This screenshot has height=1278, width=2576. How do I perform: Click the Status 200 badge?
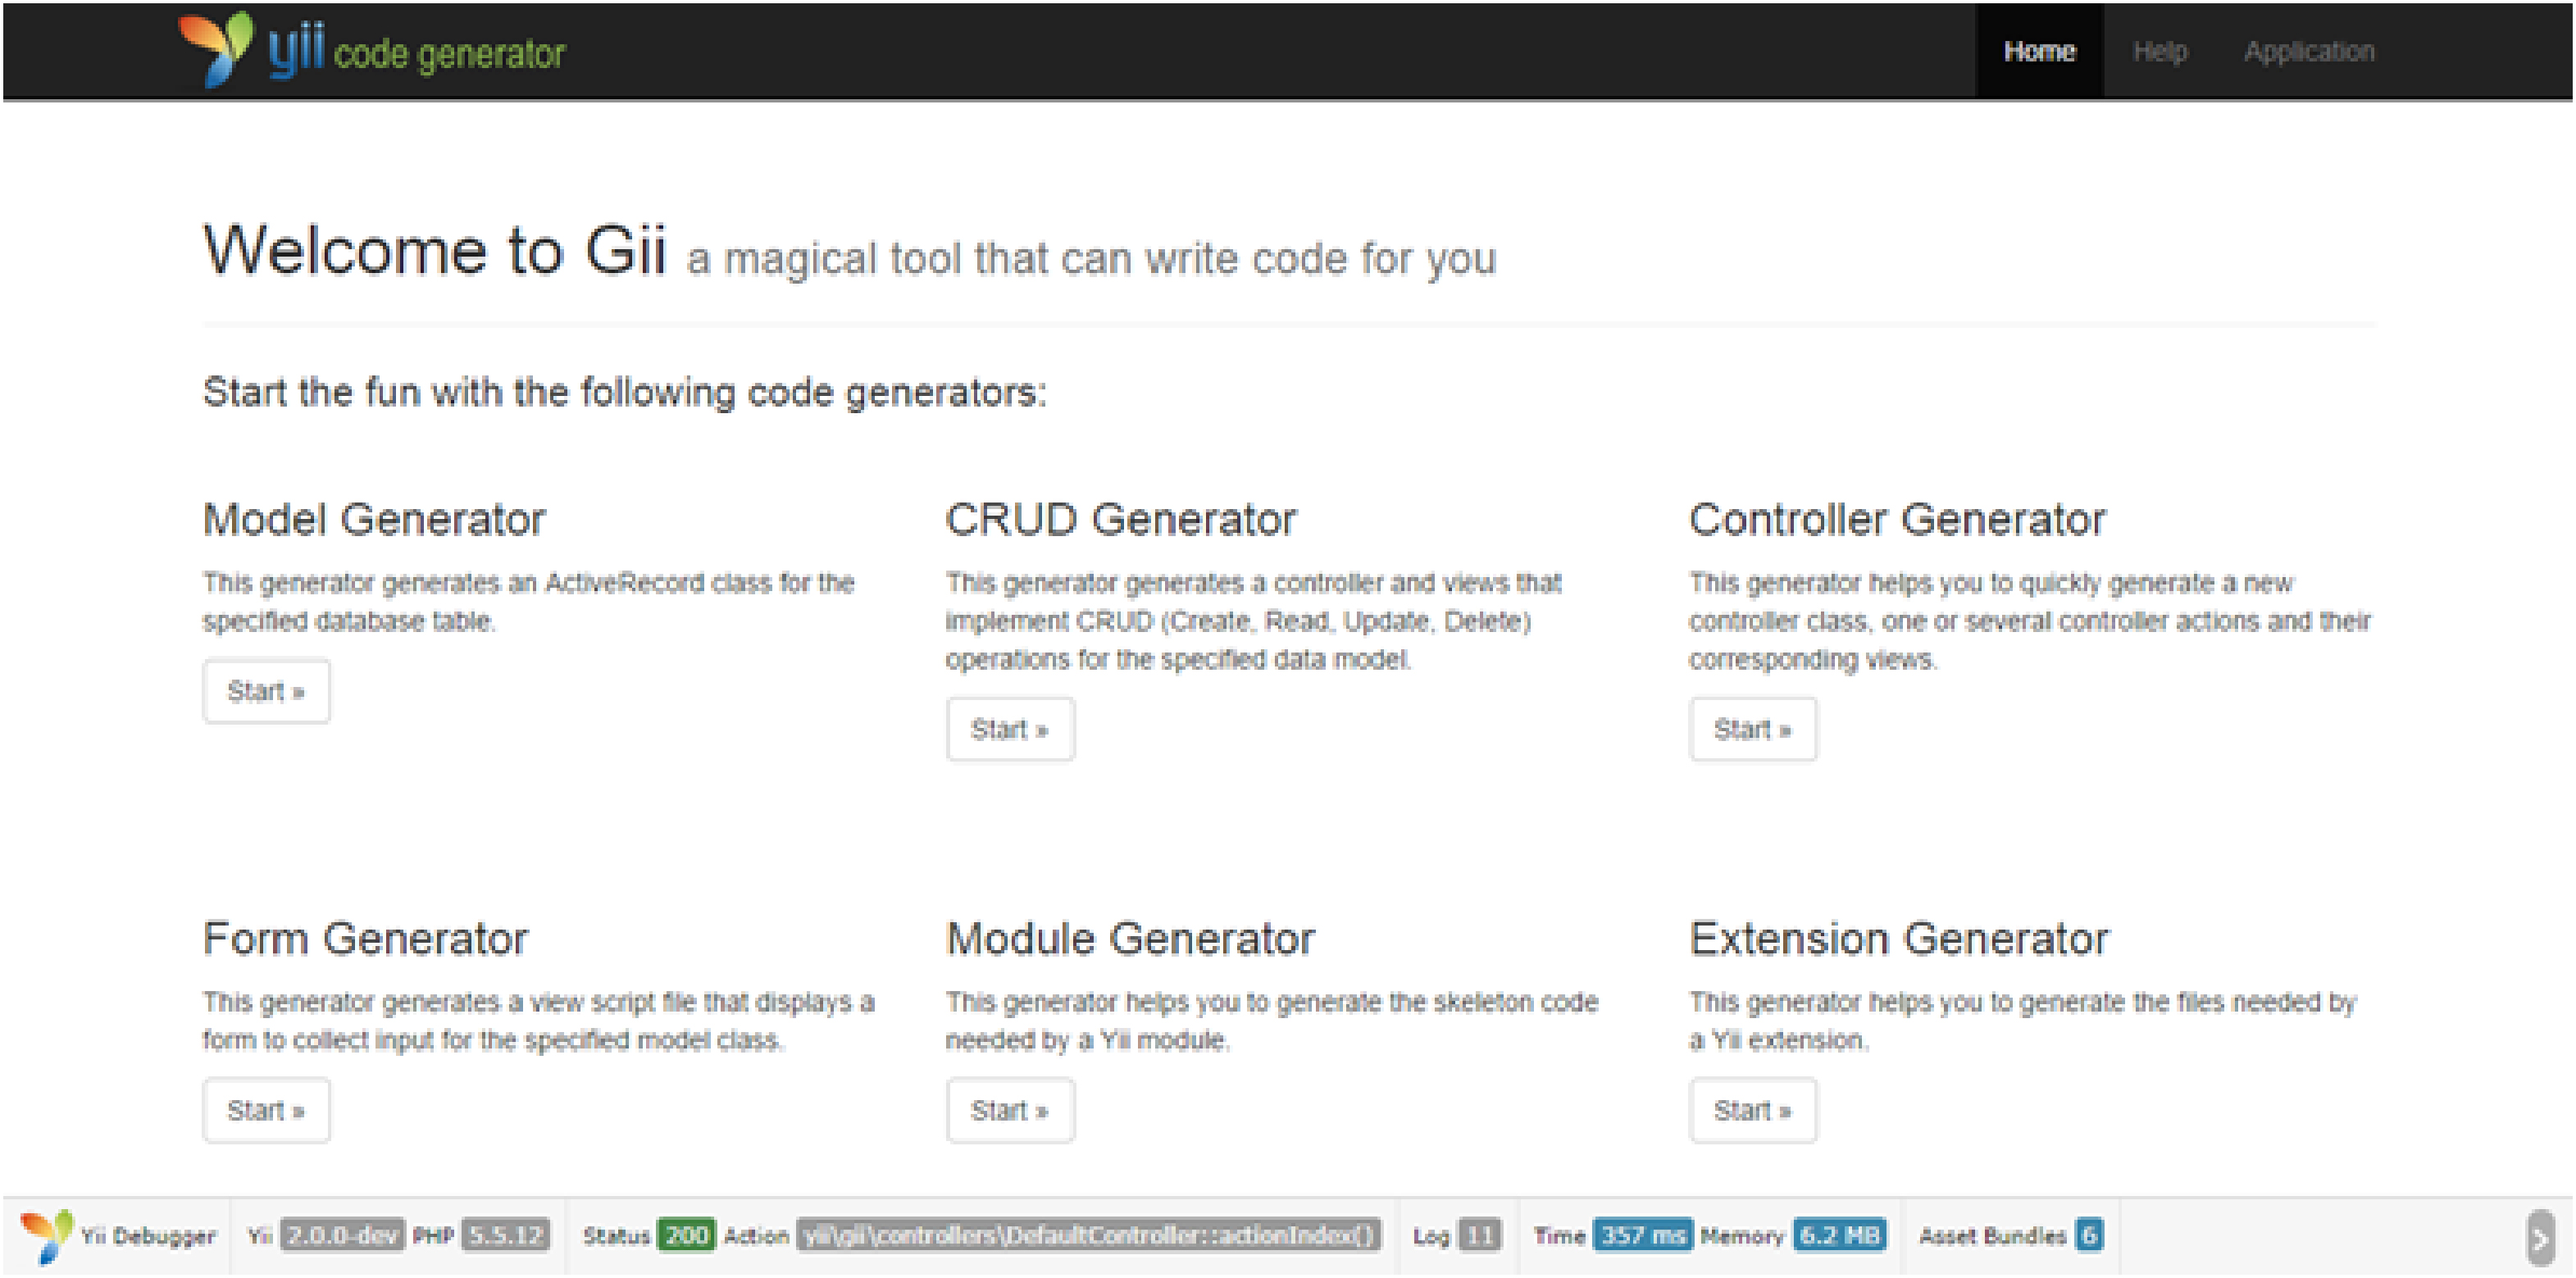686,1236
